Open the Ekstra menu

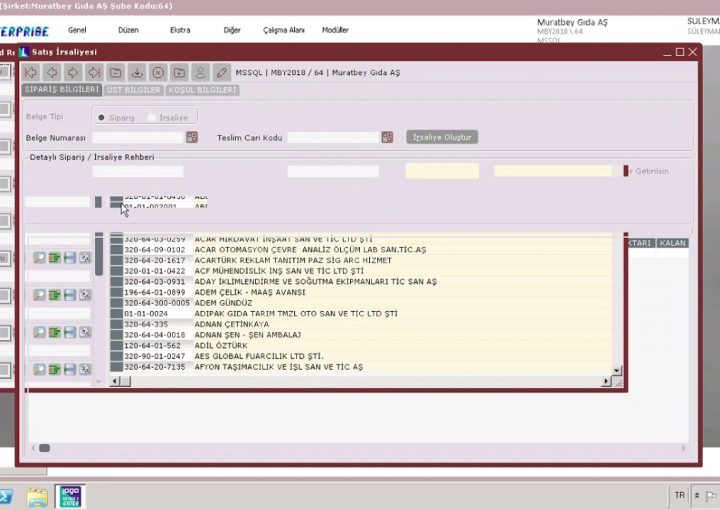(x=180, y=30)
